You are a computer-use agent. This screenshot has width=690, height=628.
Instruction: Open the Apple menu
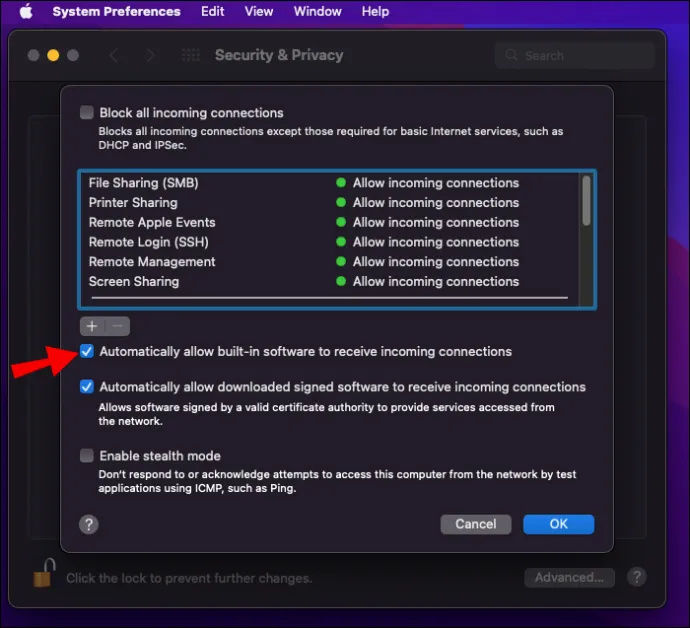[26, 11]
